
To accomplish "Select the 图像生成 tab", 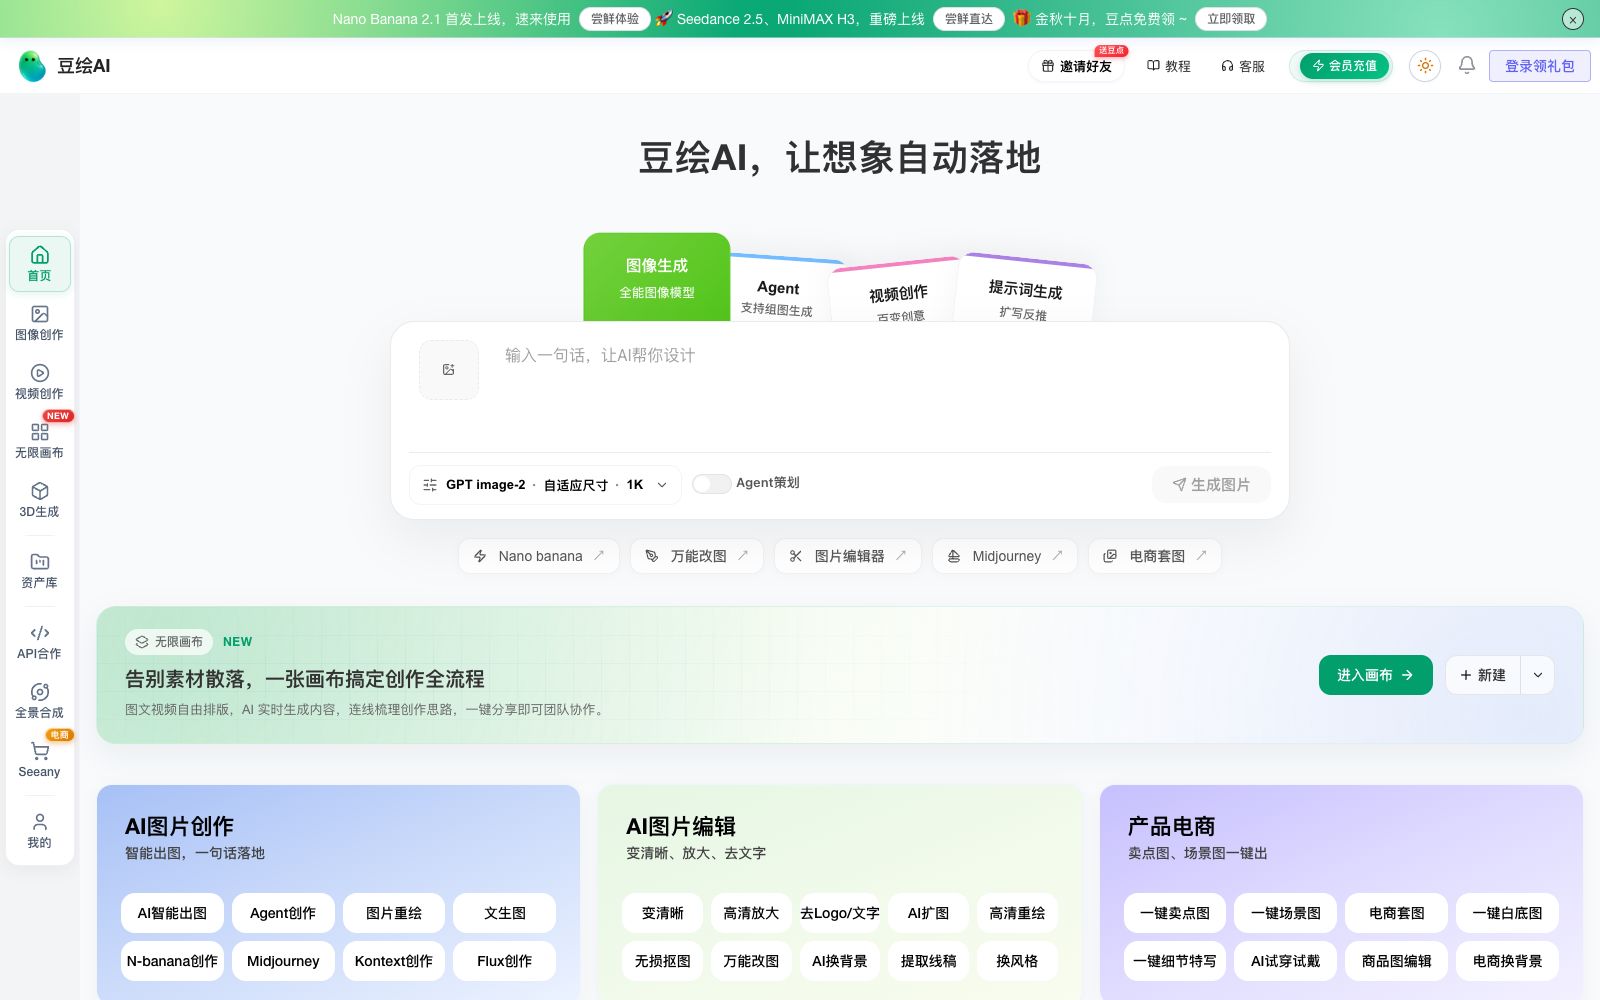I will click(x=657, y=277).
